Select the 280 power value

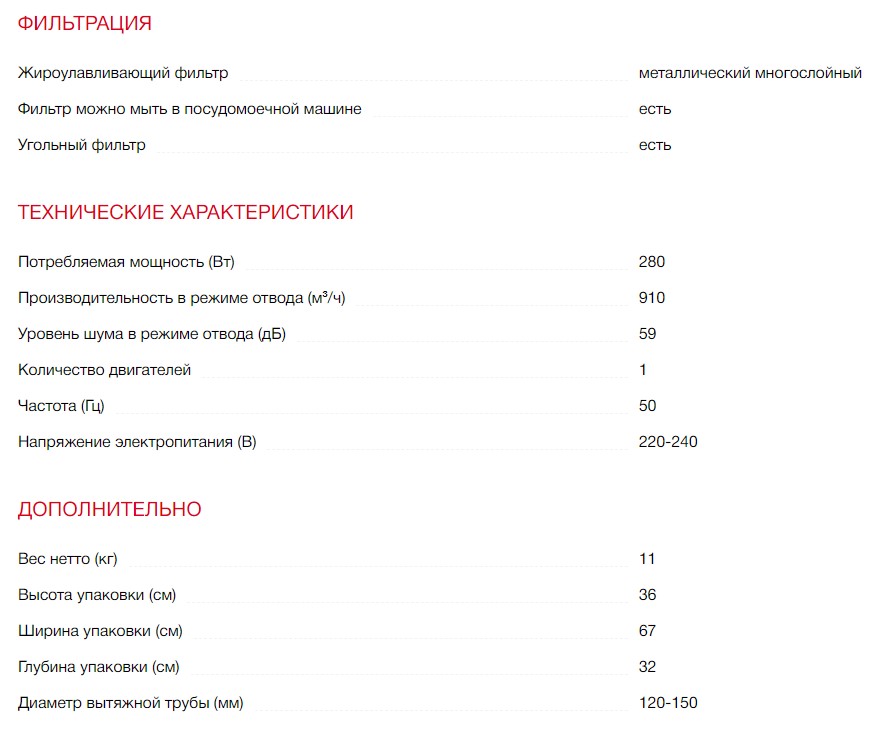coord(652,262)
